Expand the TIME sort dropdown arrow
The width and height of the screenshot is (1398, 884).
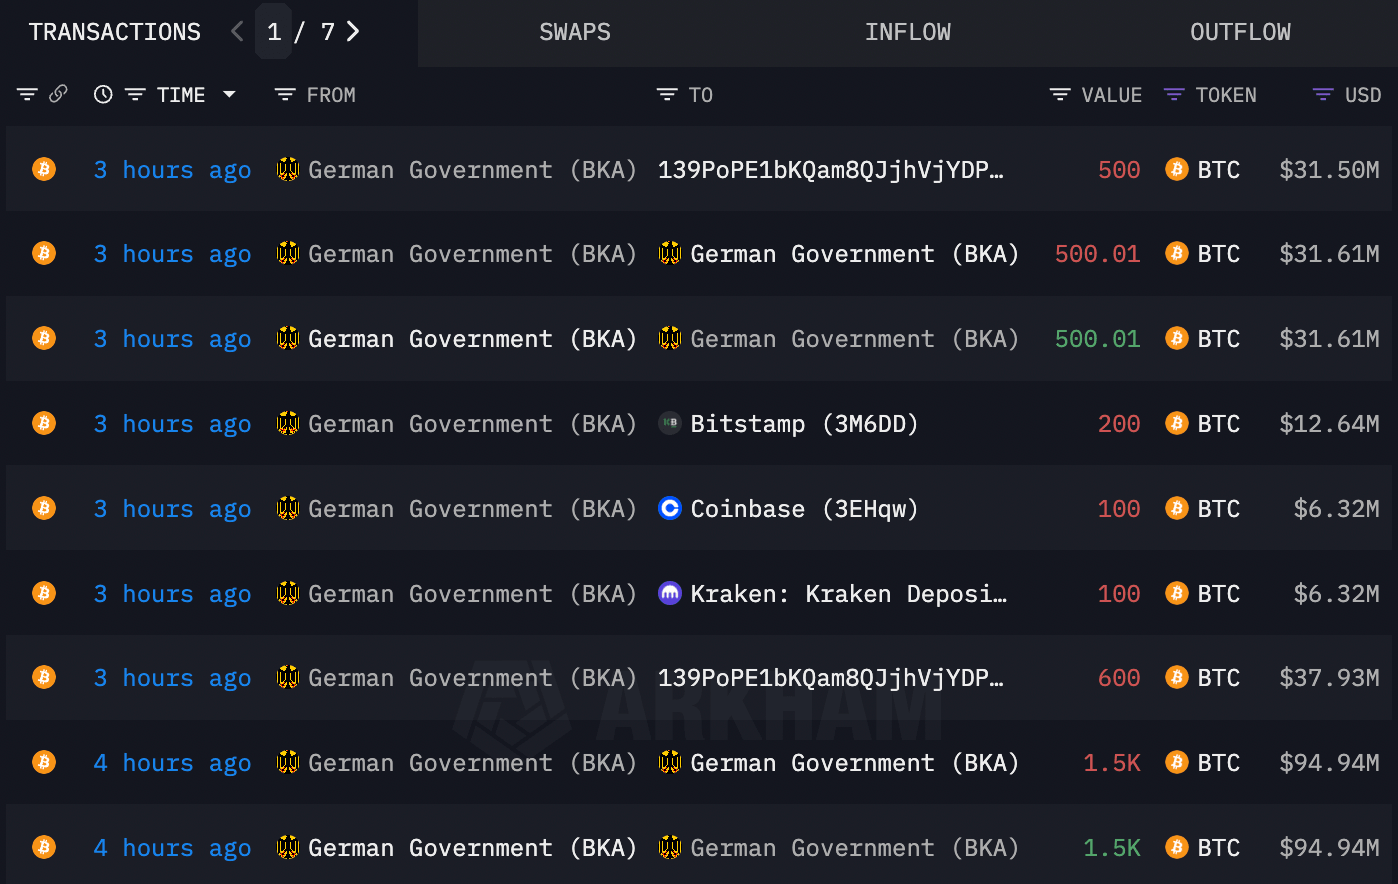pyautogui.click(x=229, y=95)
